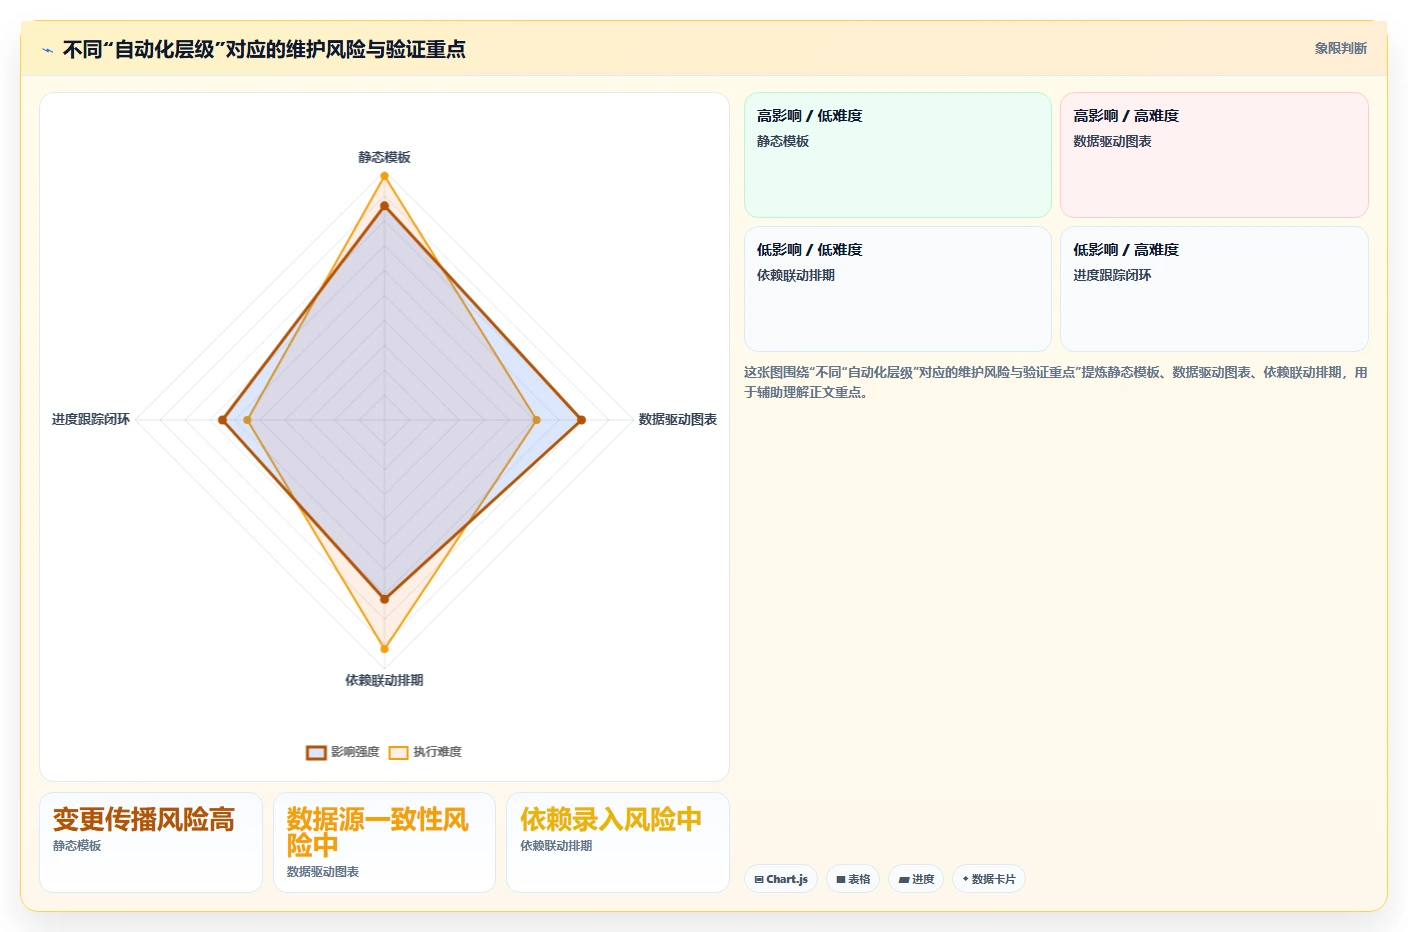Click the 静态模板 text in the green card
This screenshot has height=932, width=1408.
click(x=783, y=141)
